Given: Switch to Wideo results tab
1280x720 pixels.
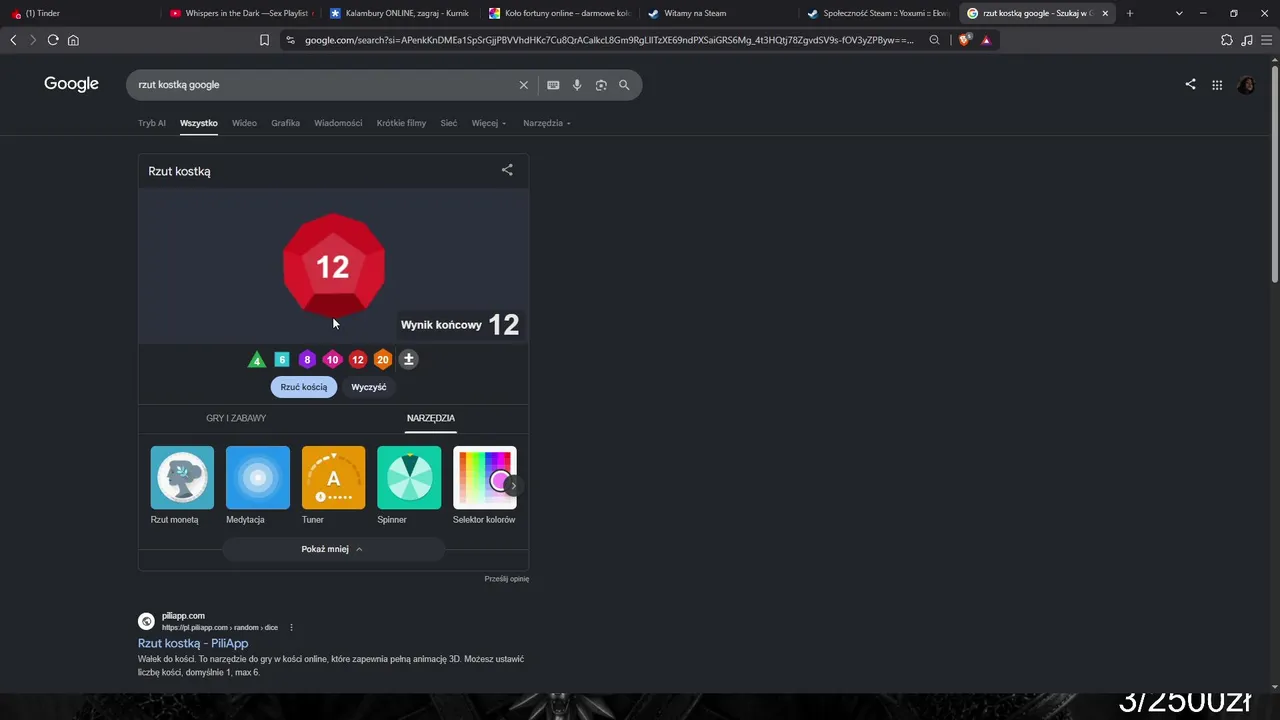Looking at the screenshot, I should click(244, 123).
